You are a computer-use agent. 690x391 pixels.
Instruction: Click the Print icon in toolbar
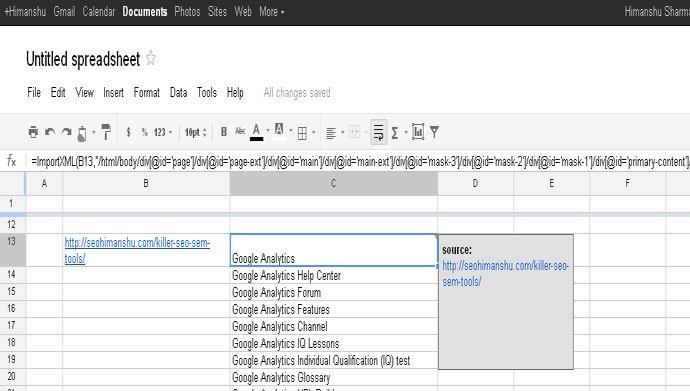33,132
